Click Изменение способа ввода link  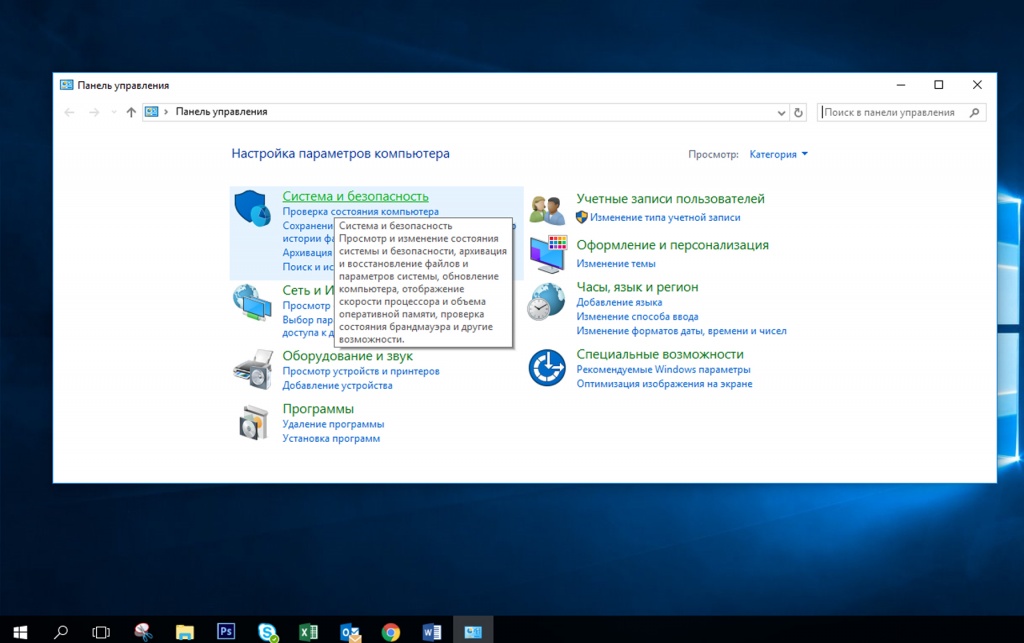(x=637, y=317)
